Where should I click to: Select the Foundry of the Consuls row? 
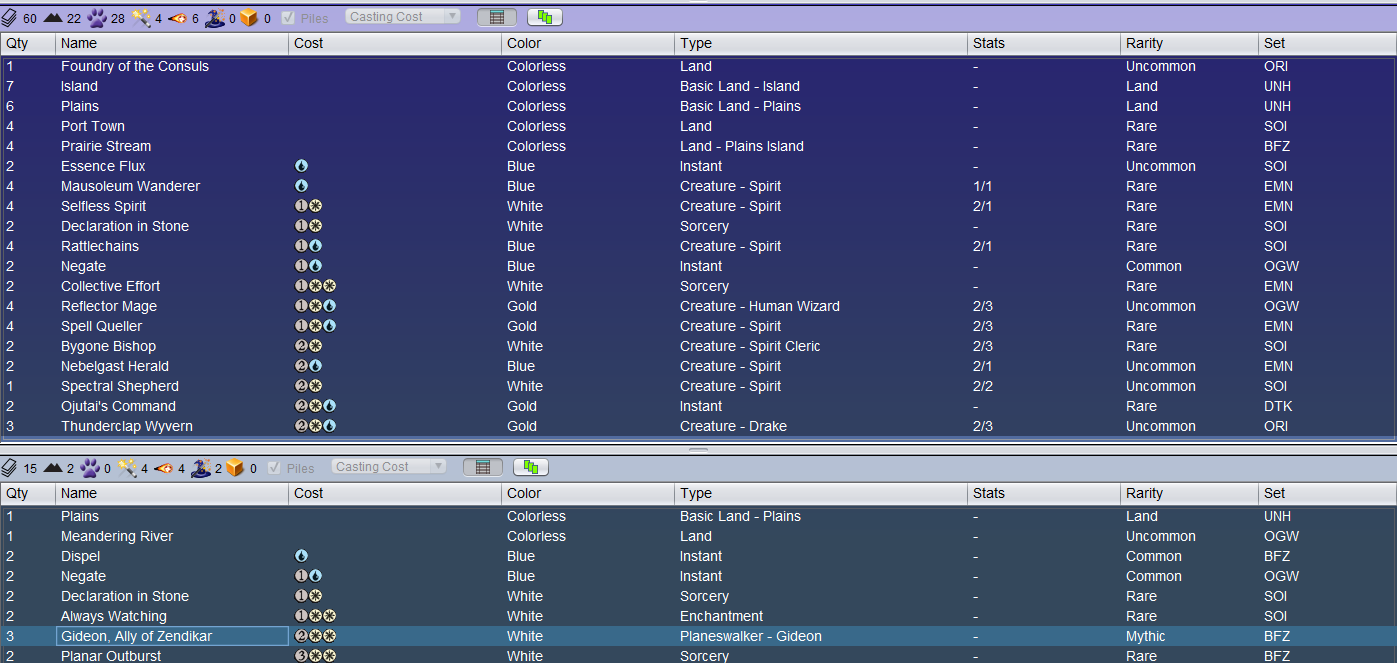coord(698,66)
